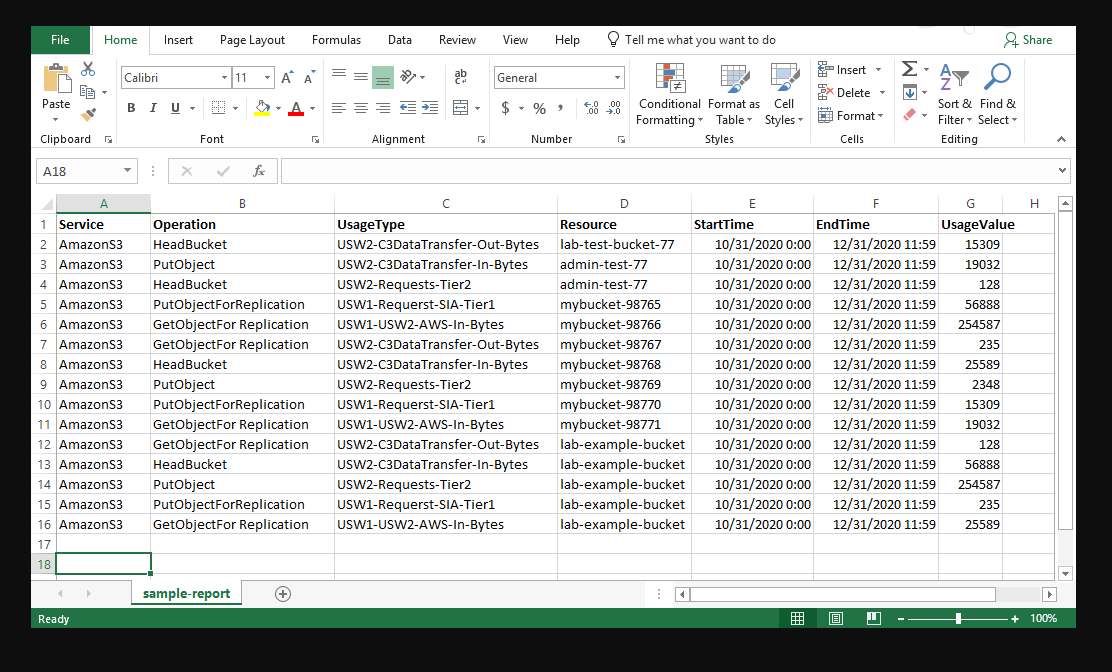
Task: Open Cell Styles dropdown
Action: click(x=784, y=94)
